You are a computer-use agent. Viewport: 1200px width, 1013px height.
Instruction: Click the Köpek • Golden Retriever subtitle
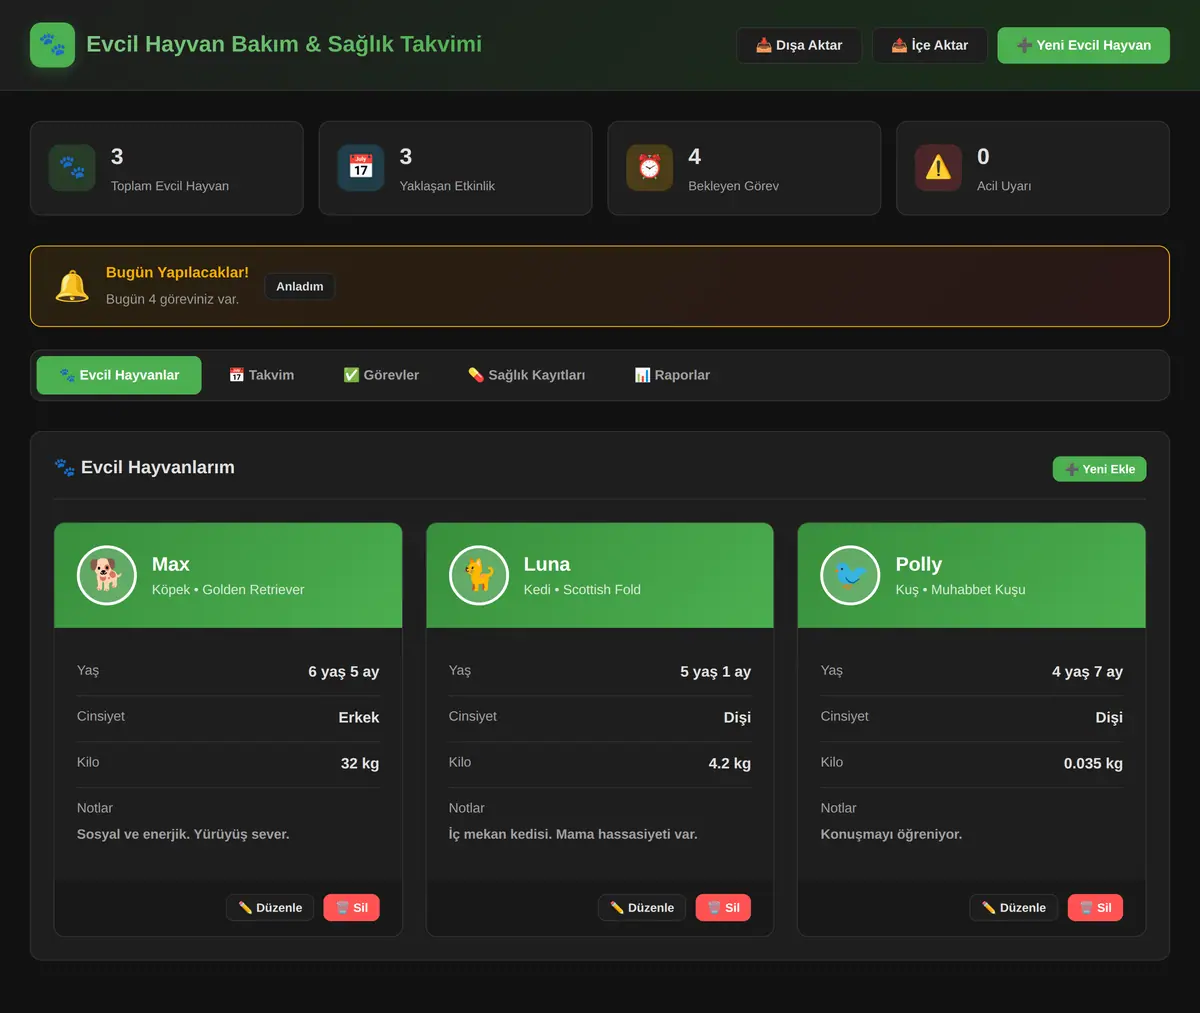(228, 590)
